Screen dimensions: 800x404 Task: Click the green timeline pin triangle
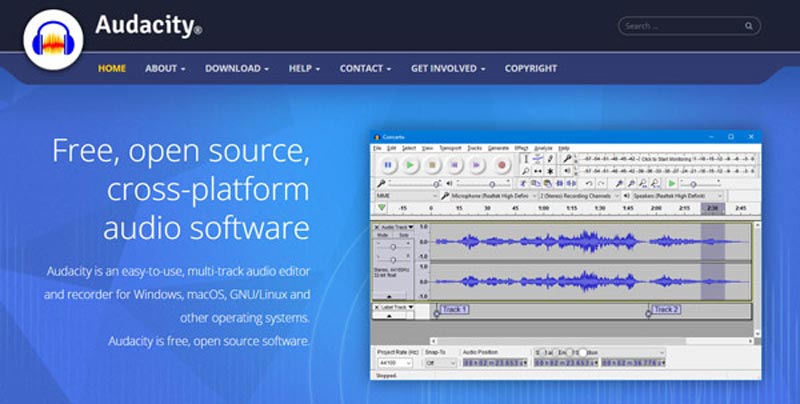[x=382, y=208]
